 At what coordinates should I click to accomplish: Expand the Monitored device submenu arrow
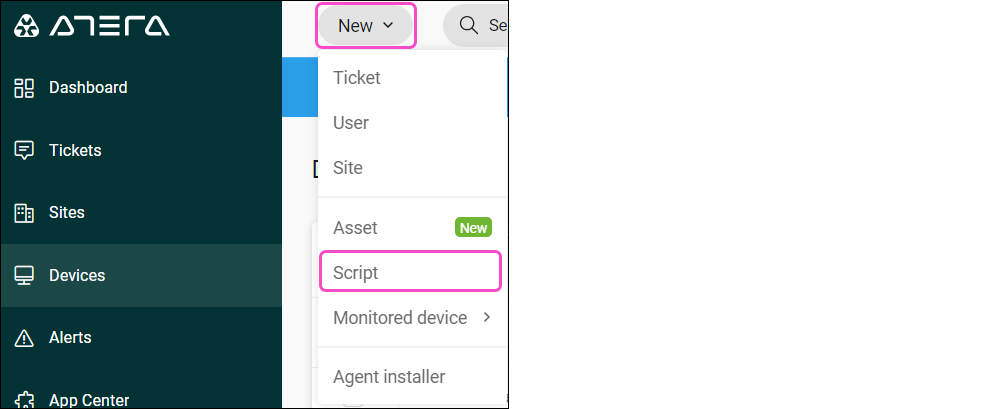click(x=487, y=318)
